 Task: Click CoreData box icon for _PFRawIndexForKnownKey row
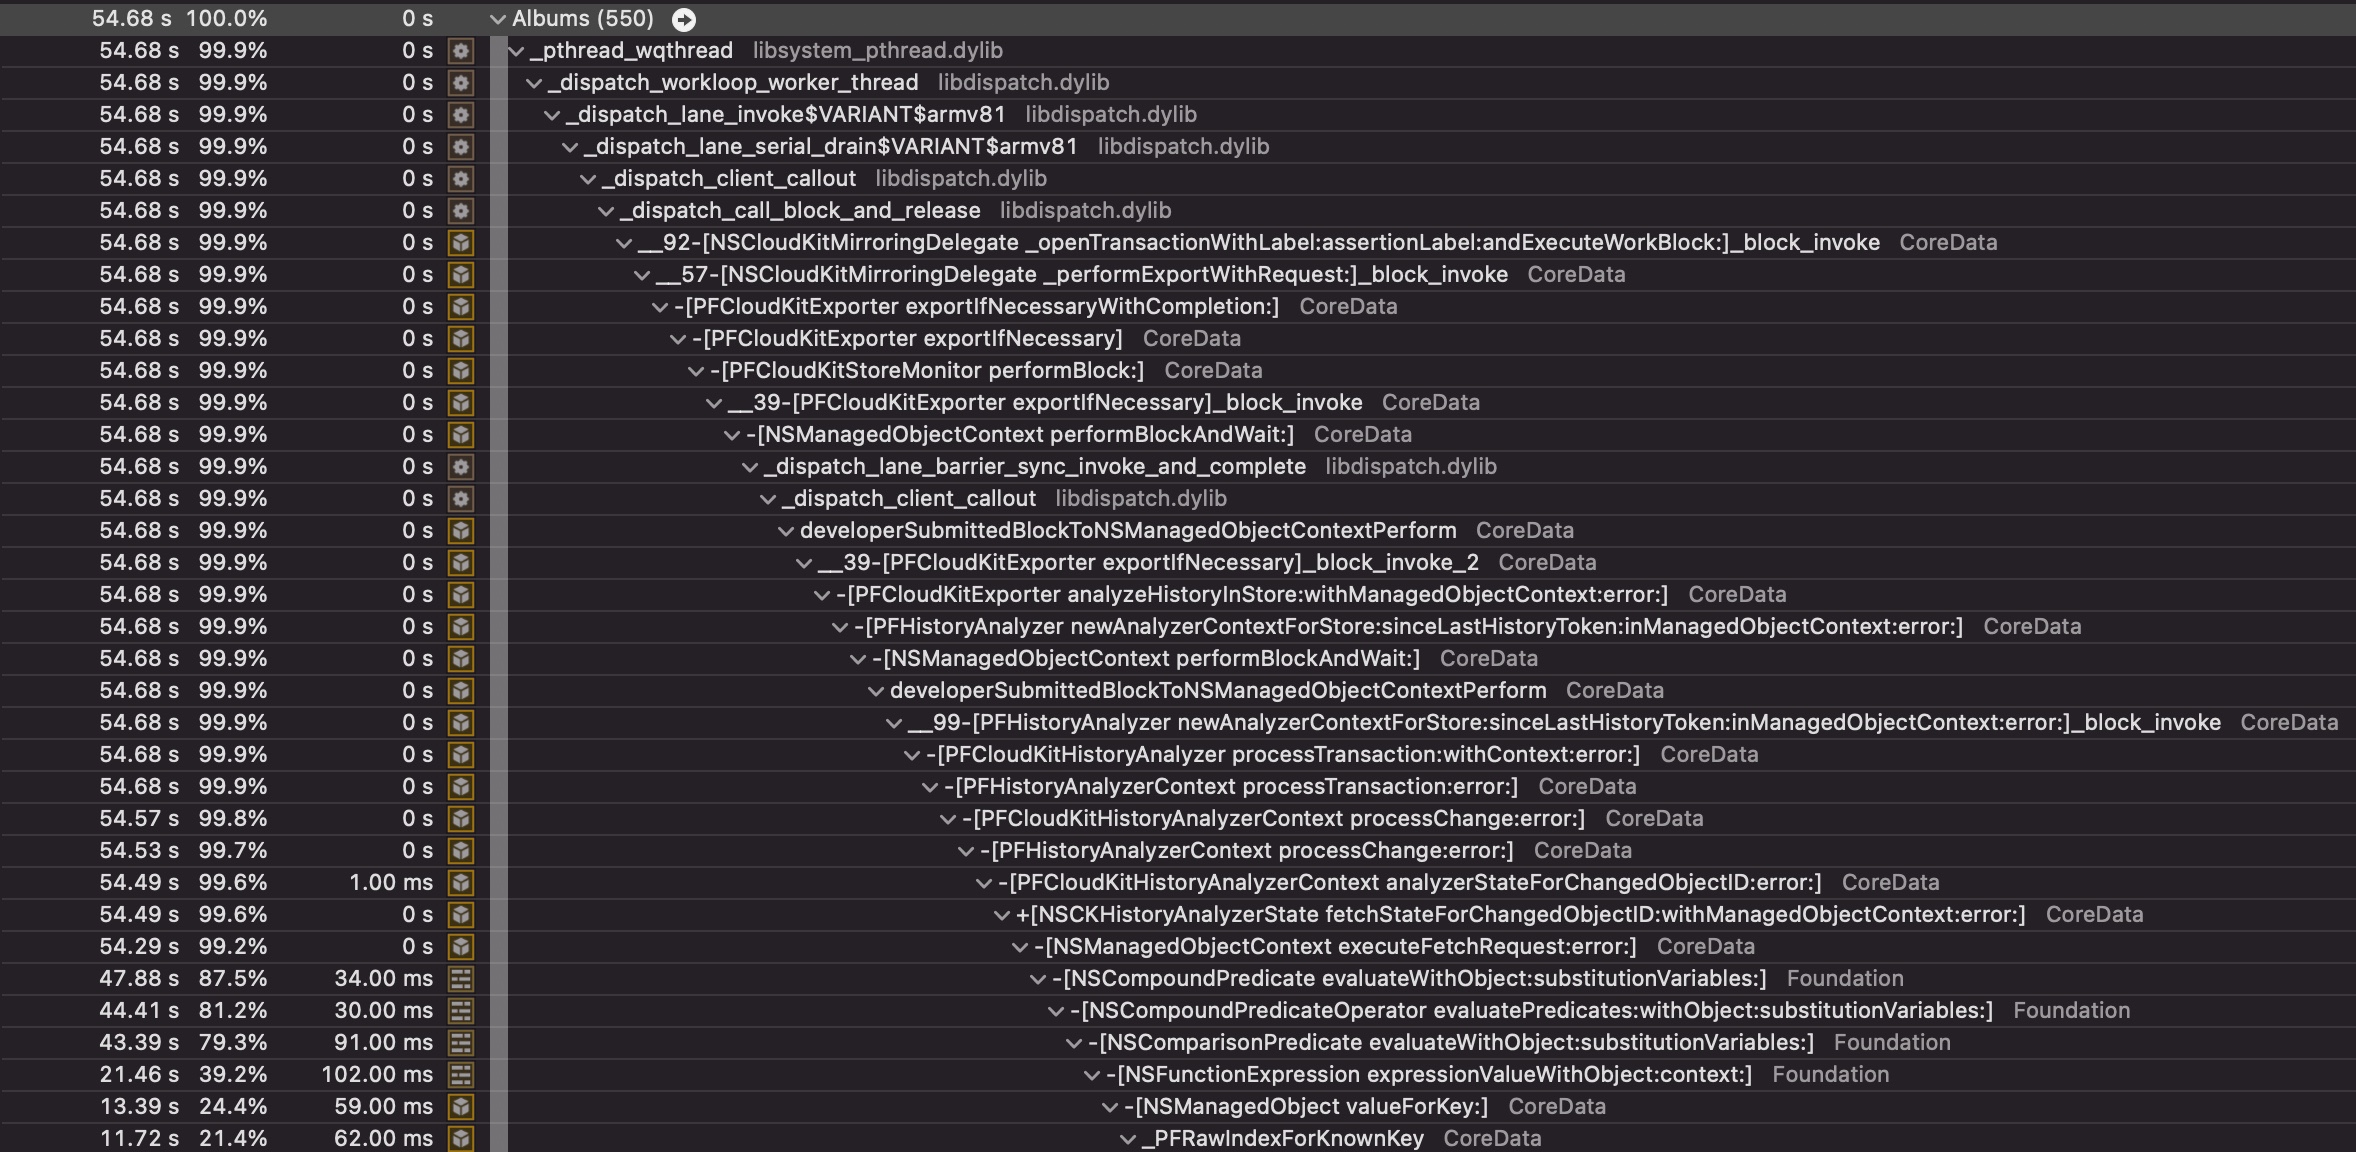pos(460,1139)
